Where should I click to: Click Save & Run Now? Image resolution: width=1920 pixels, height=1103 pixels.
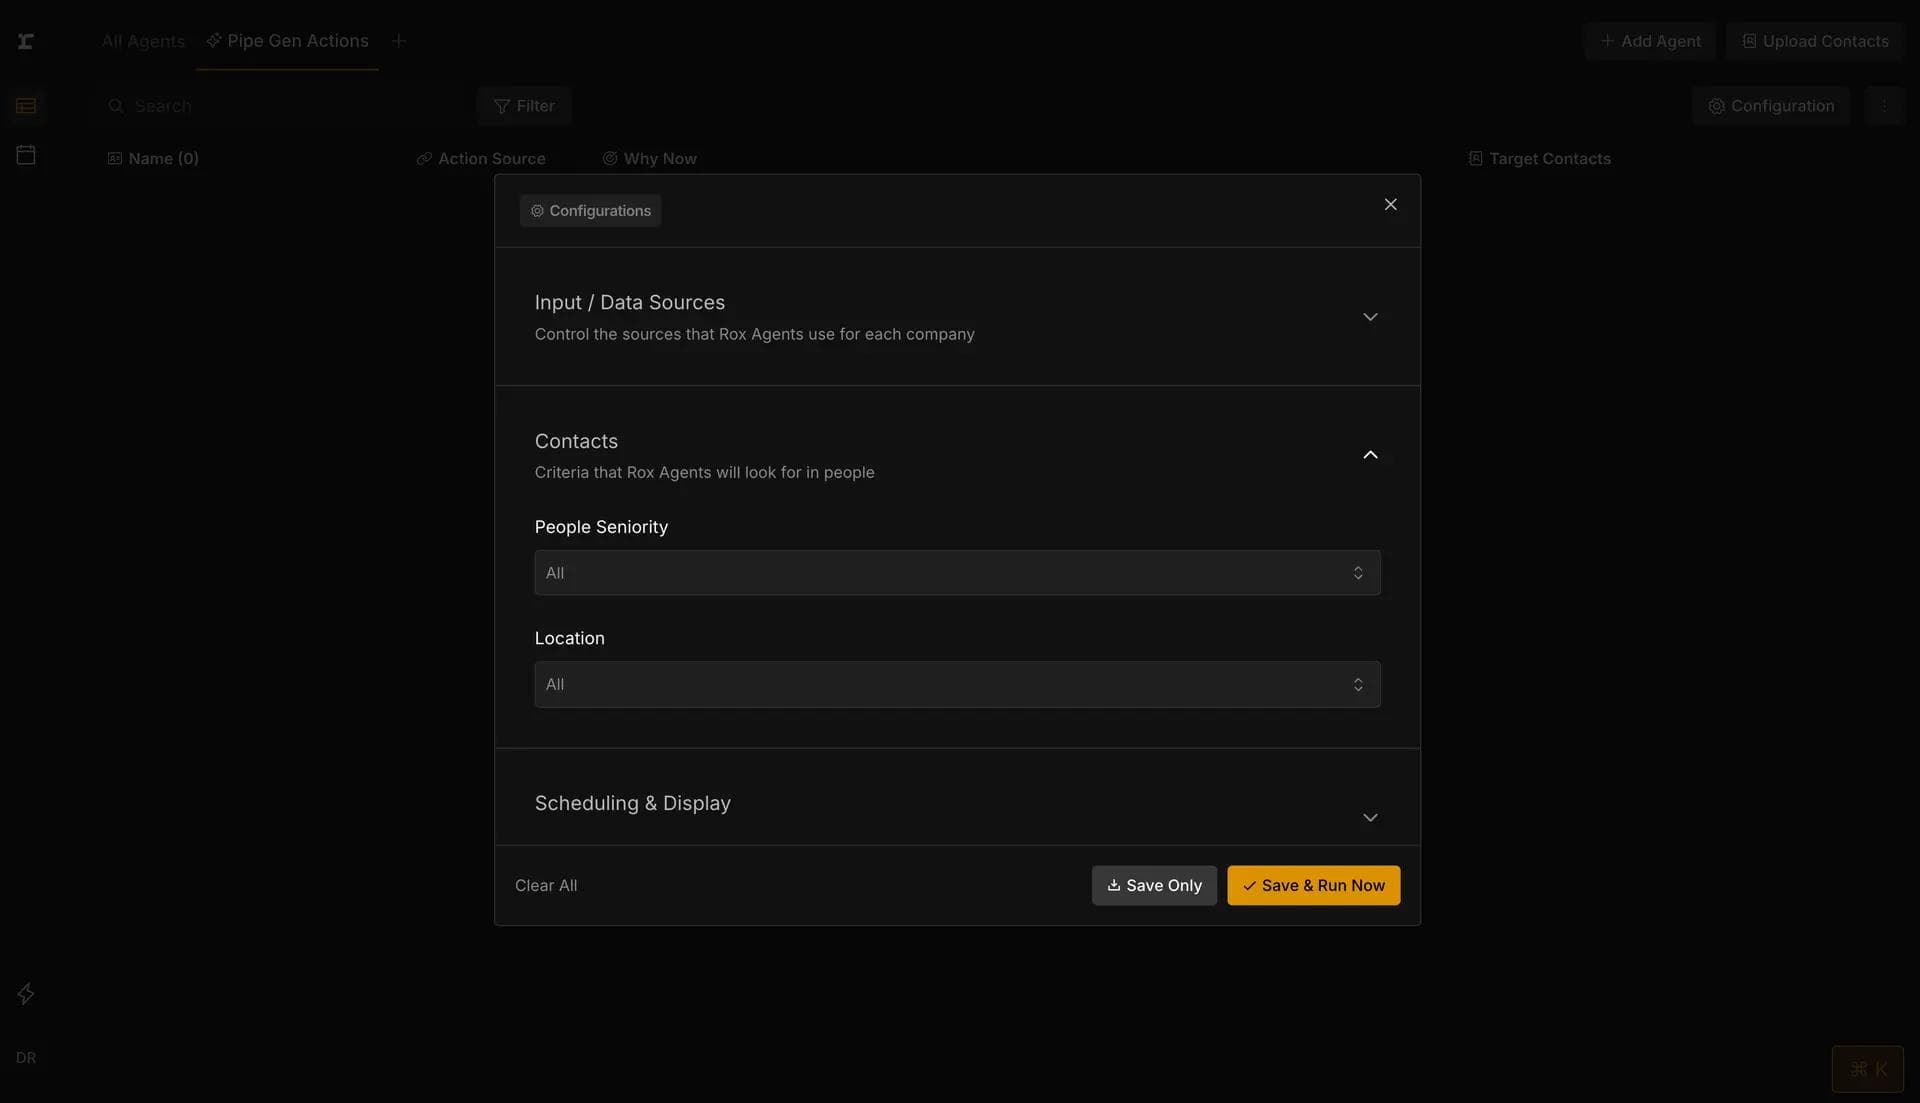tap(1313, 885)
